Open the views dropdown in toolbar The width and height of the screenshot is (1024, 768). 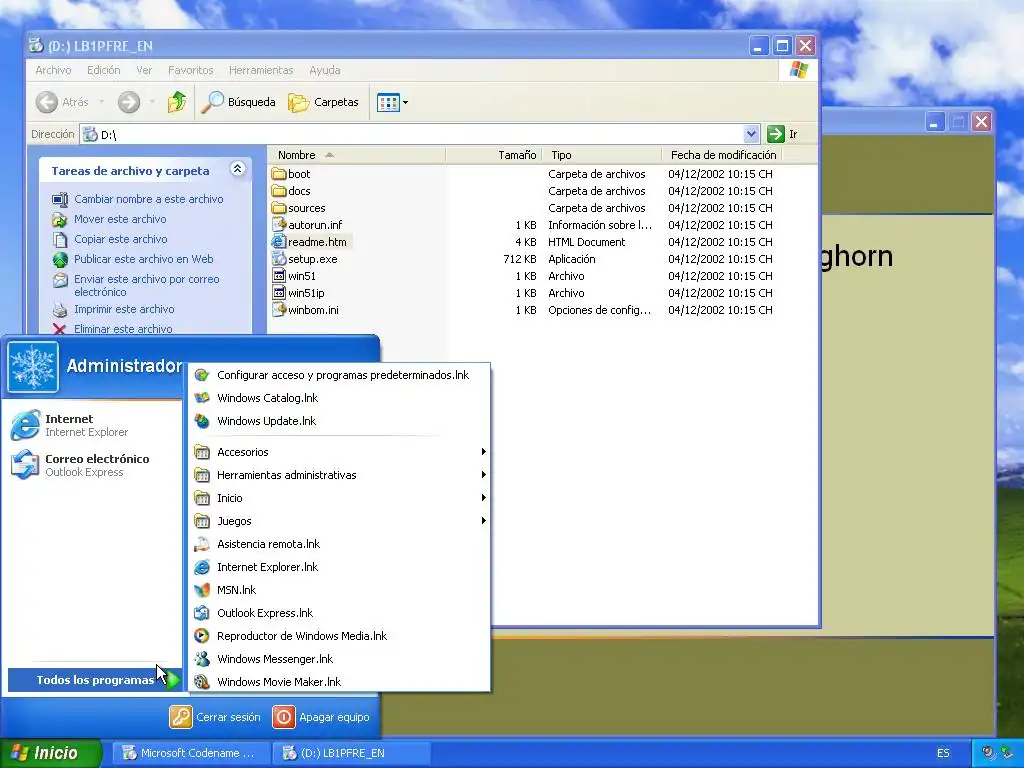pos(392,102)
